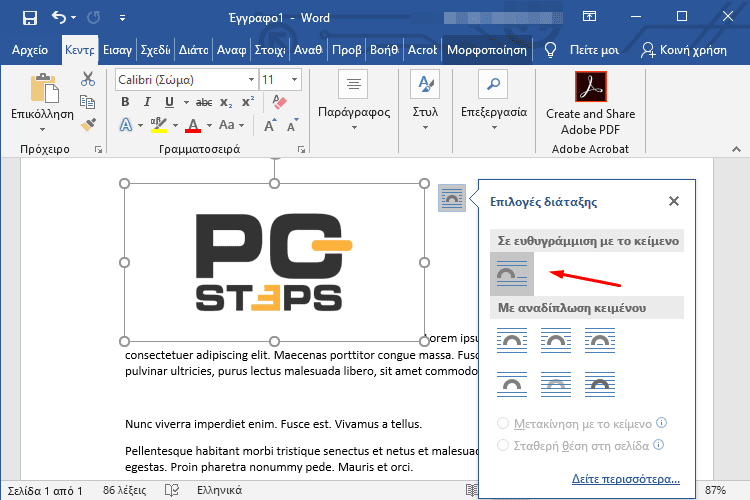The width and height of the screenshot is (750, 500).
Task: Apply the red font color
Action: pos(193,125)
